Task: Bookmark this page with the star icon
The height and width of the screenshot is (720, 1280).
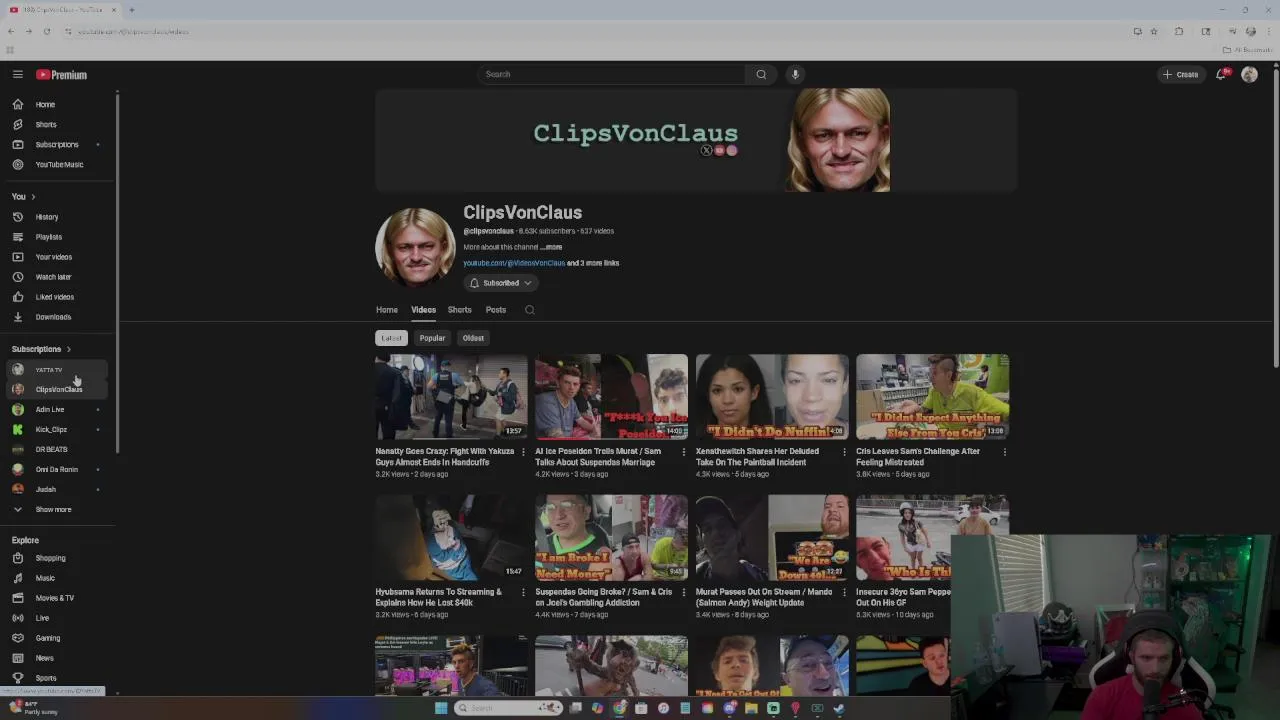Action: pyautogui.click(x=1154, y=31)
